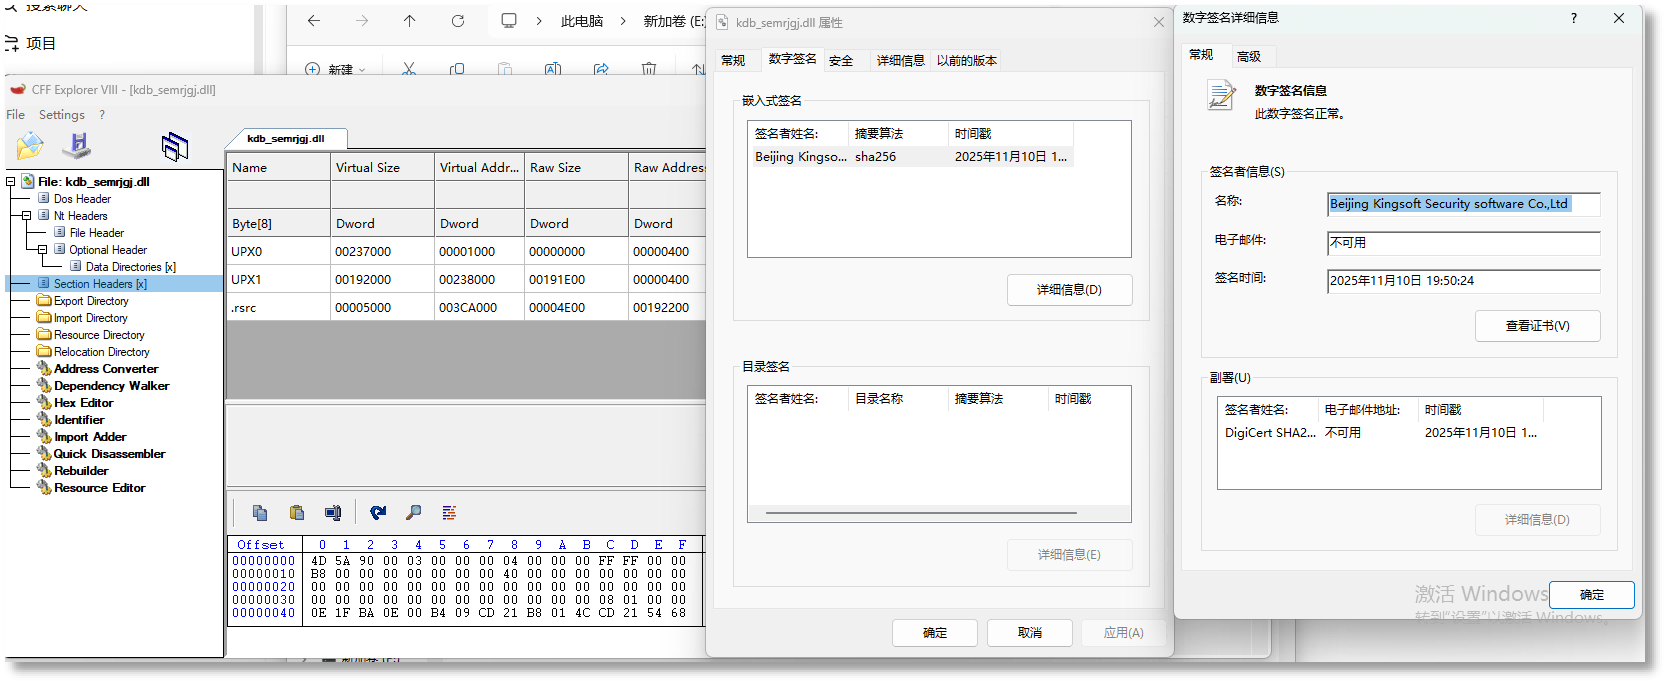Click the monitor icon in Explorer address bar
The width and height of the screenshot is (1667, 684).
[509, 21]
